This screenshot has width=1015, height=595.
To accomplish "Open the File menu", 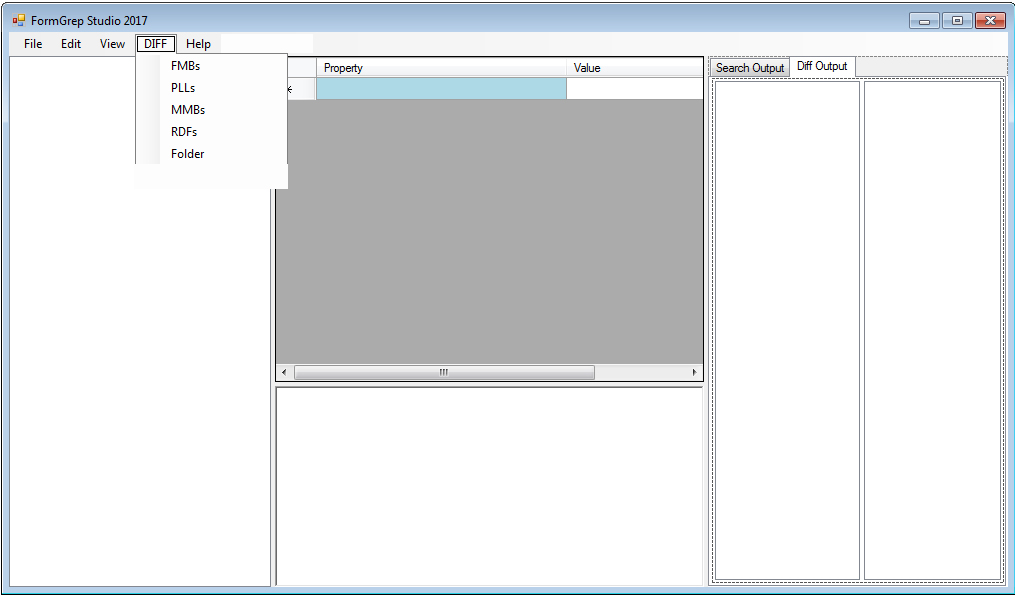I will point(33,44).
